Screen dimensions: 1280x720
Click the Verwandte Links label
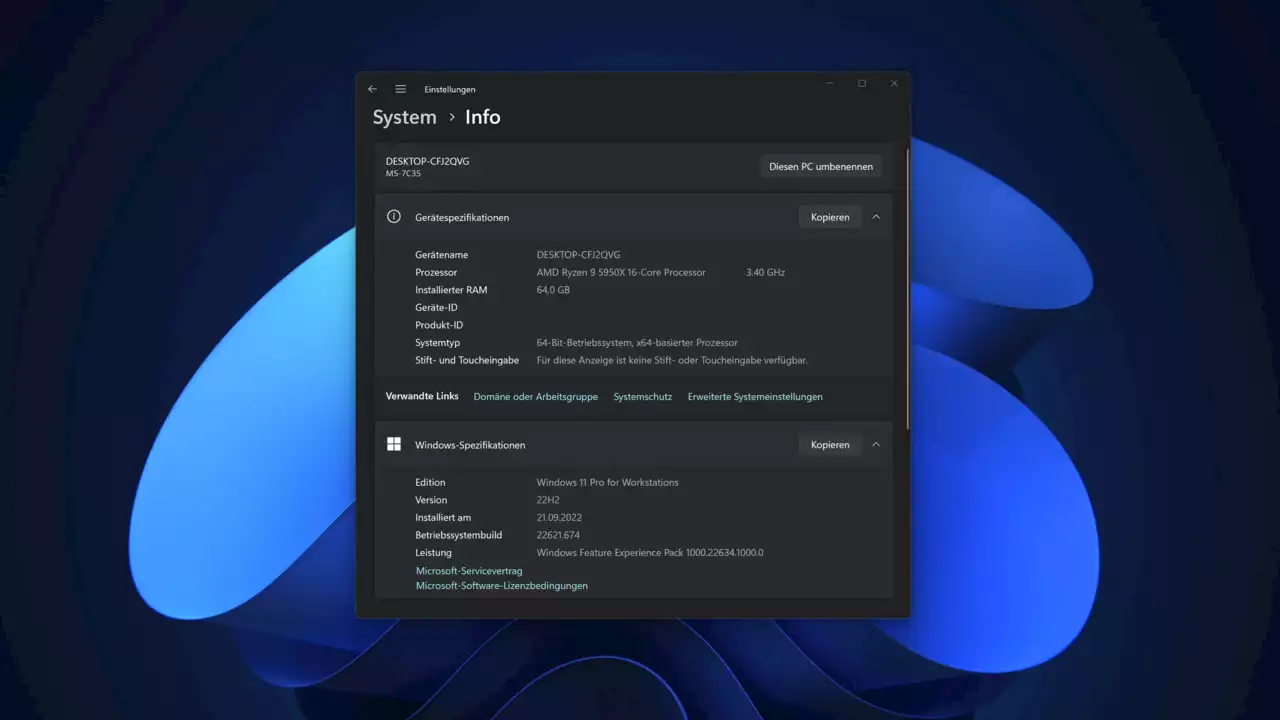click(422, 396)
